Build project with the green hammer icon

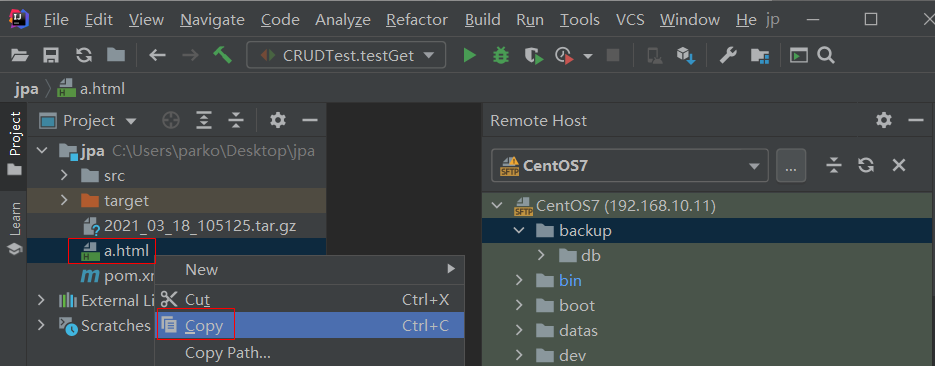[x=222, y=55]
